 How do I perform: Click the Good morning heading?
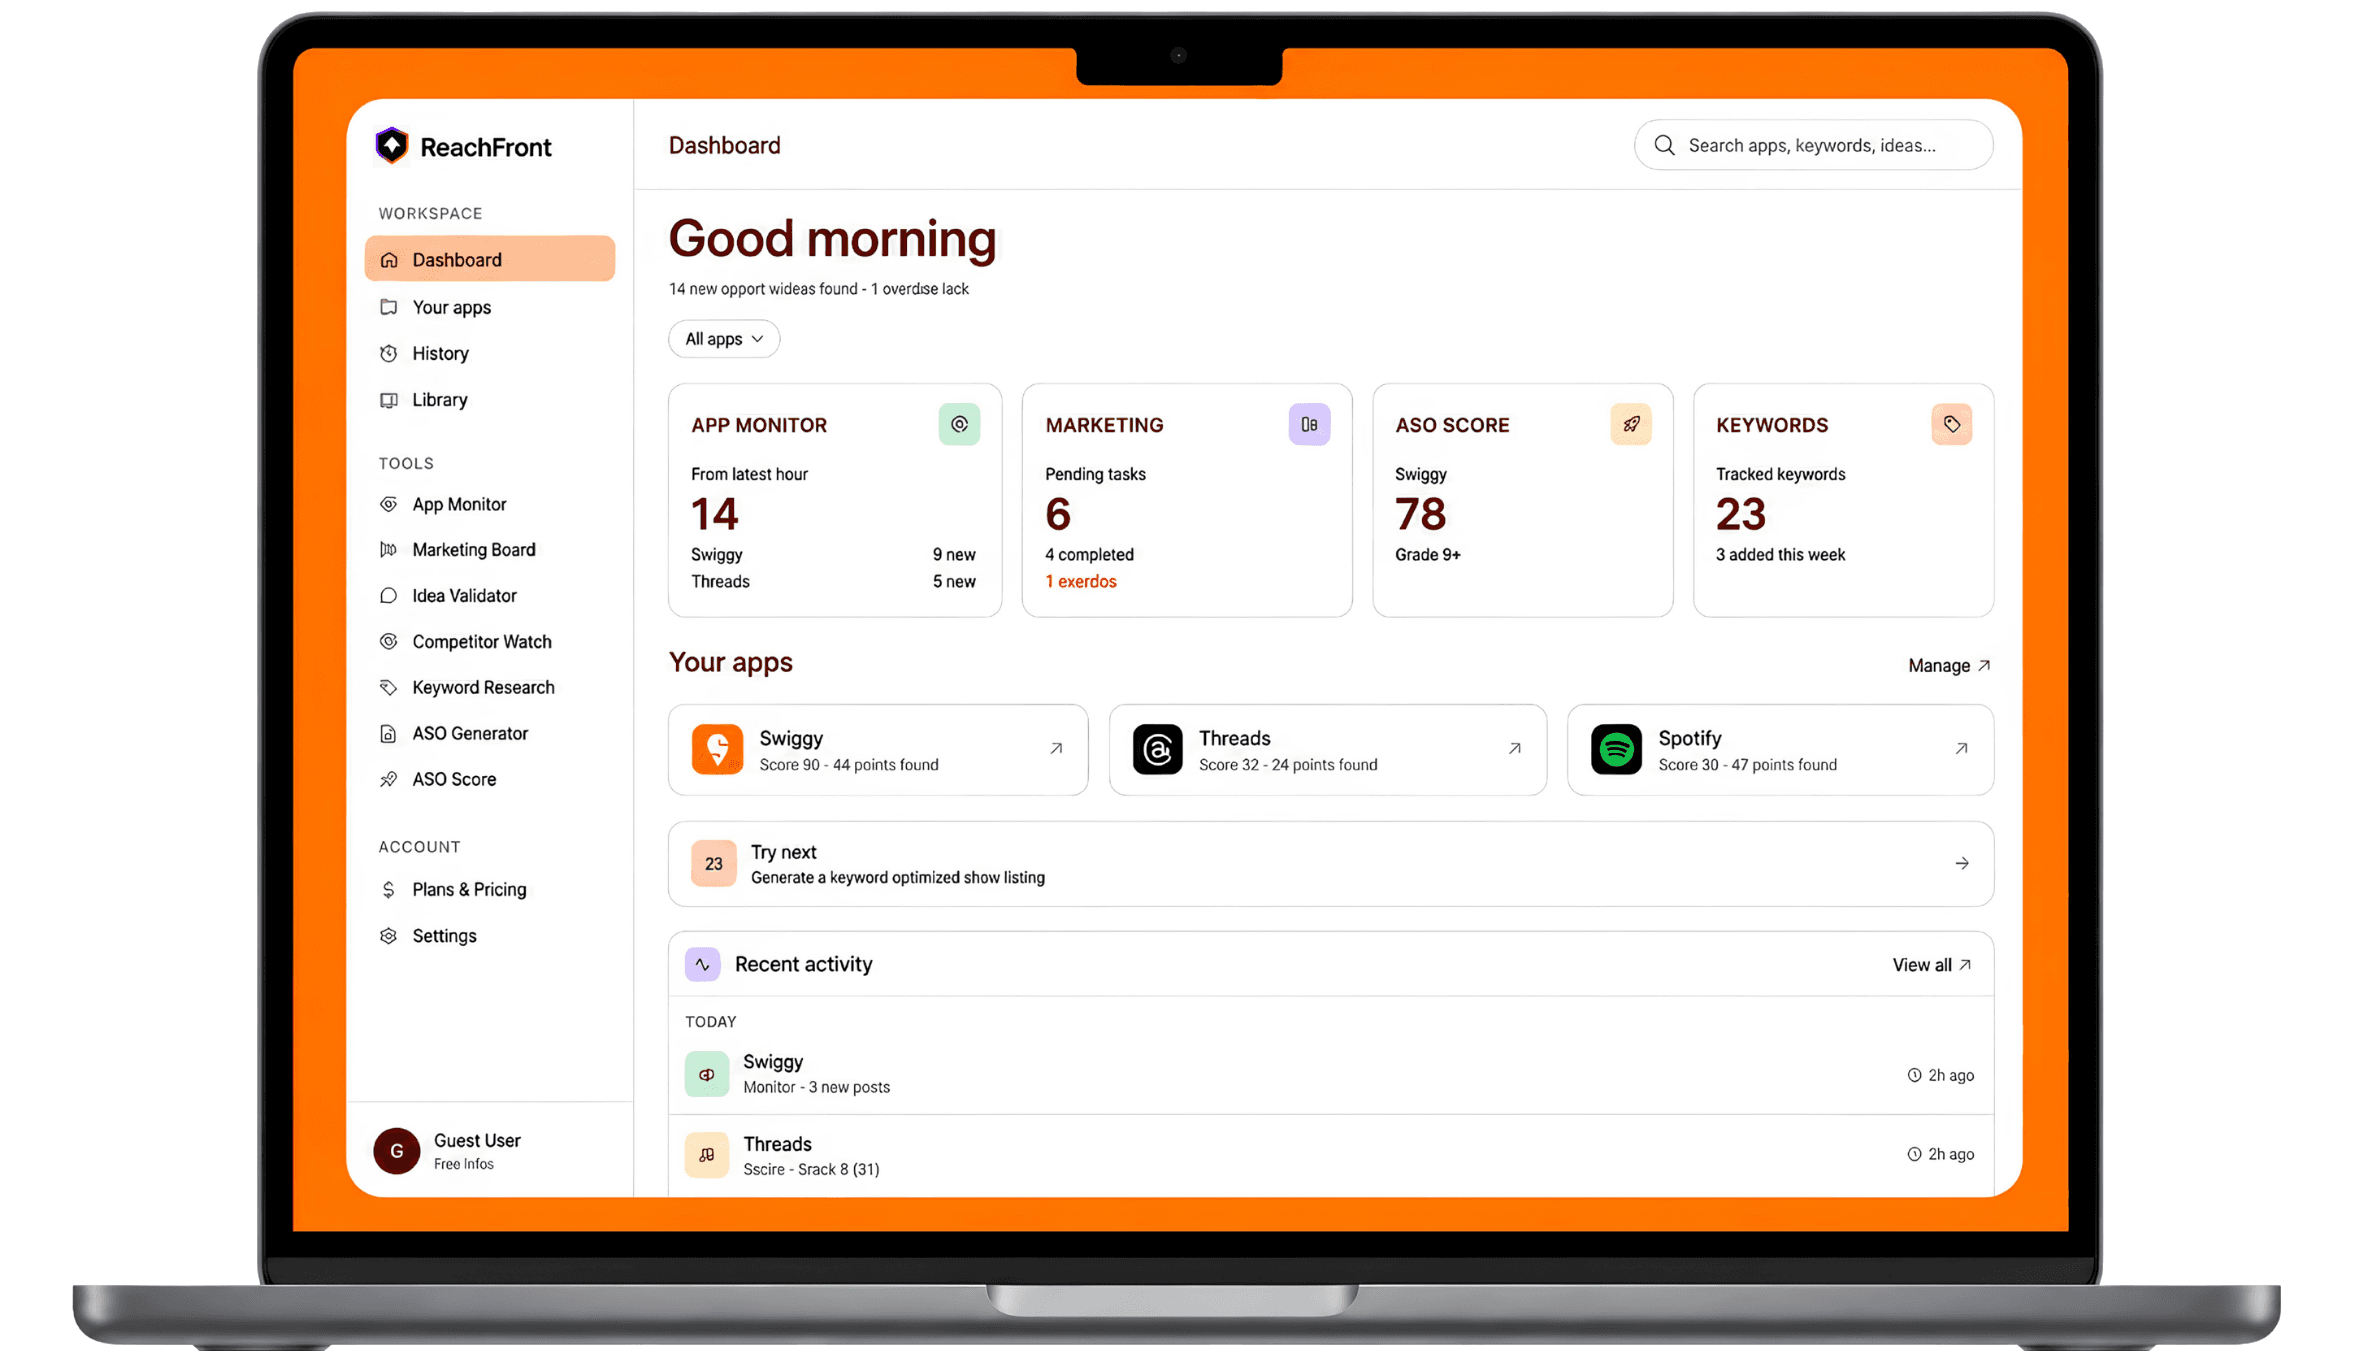tap(832, 239)
